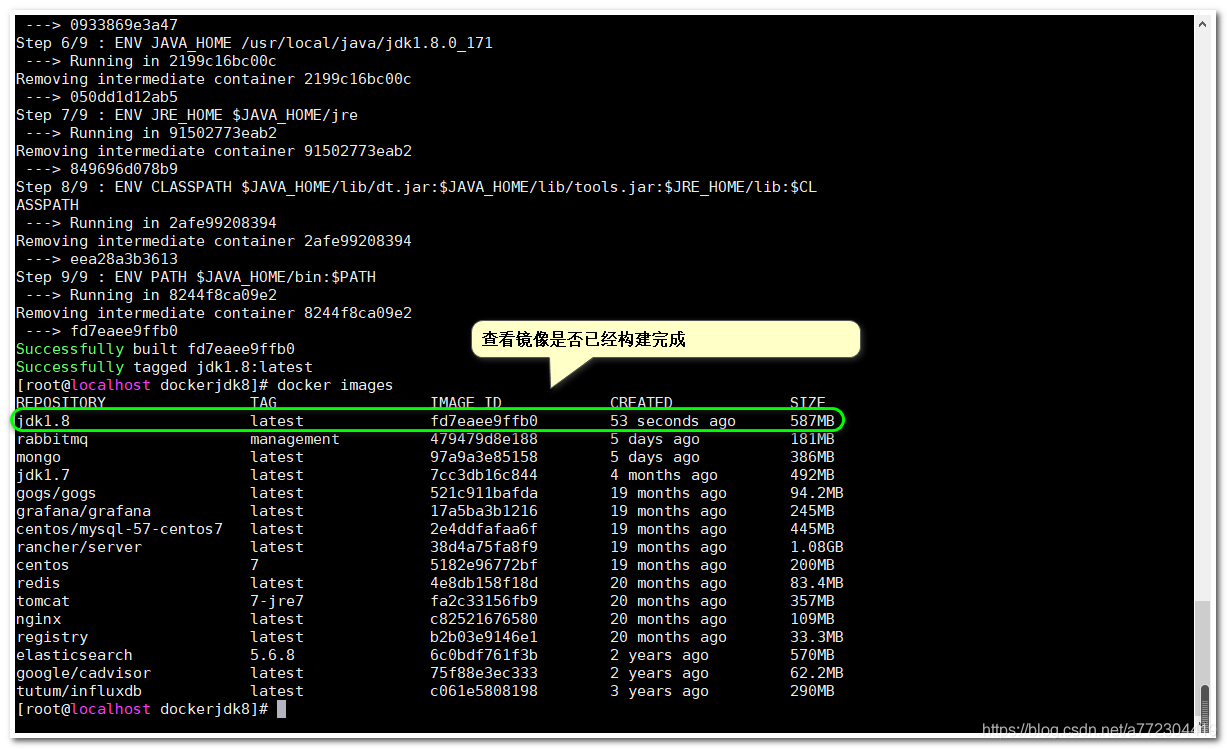Select the tomcat image line

[x=42, y=600]
